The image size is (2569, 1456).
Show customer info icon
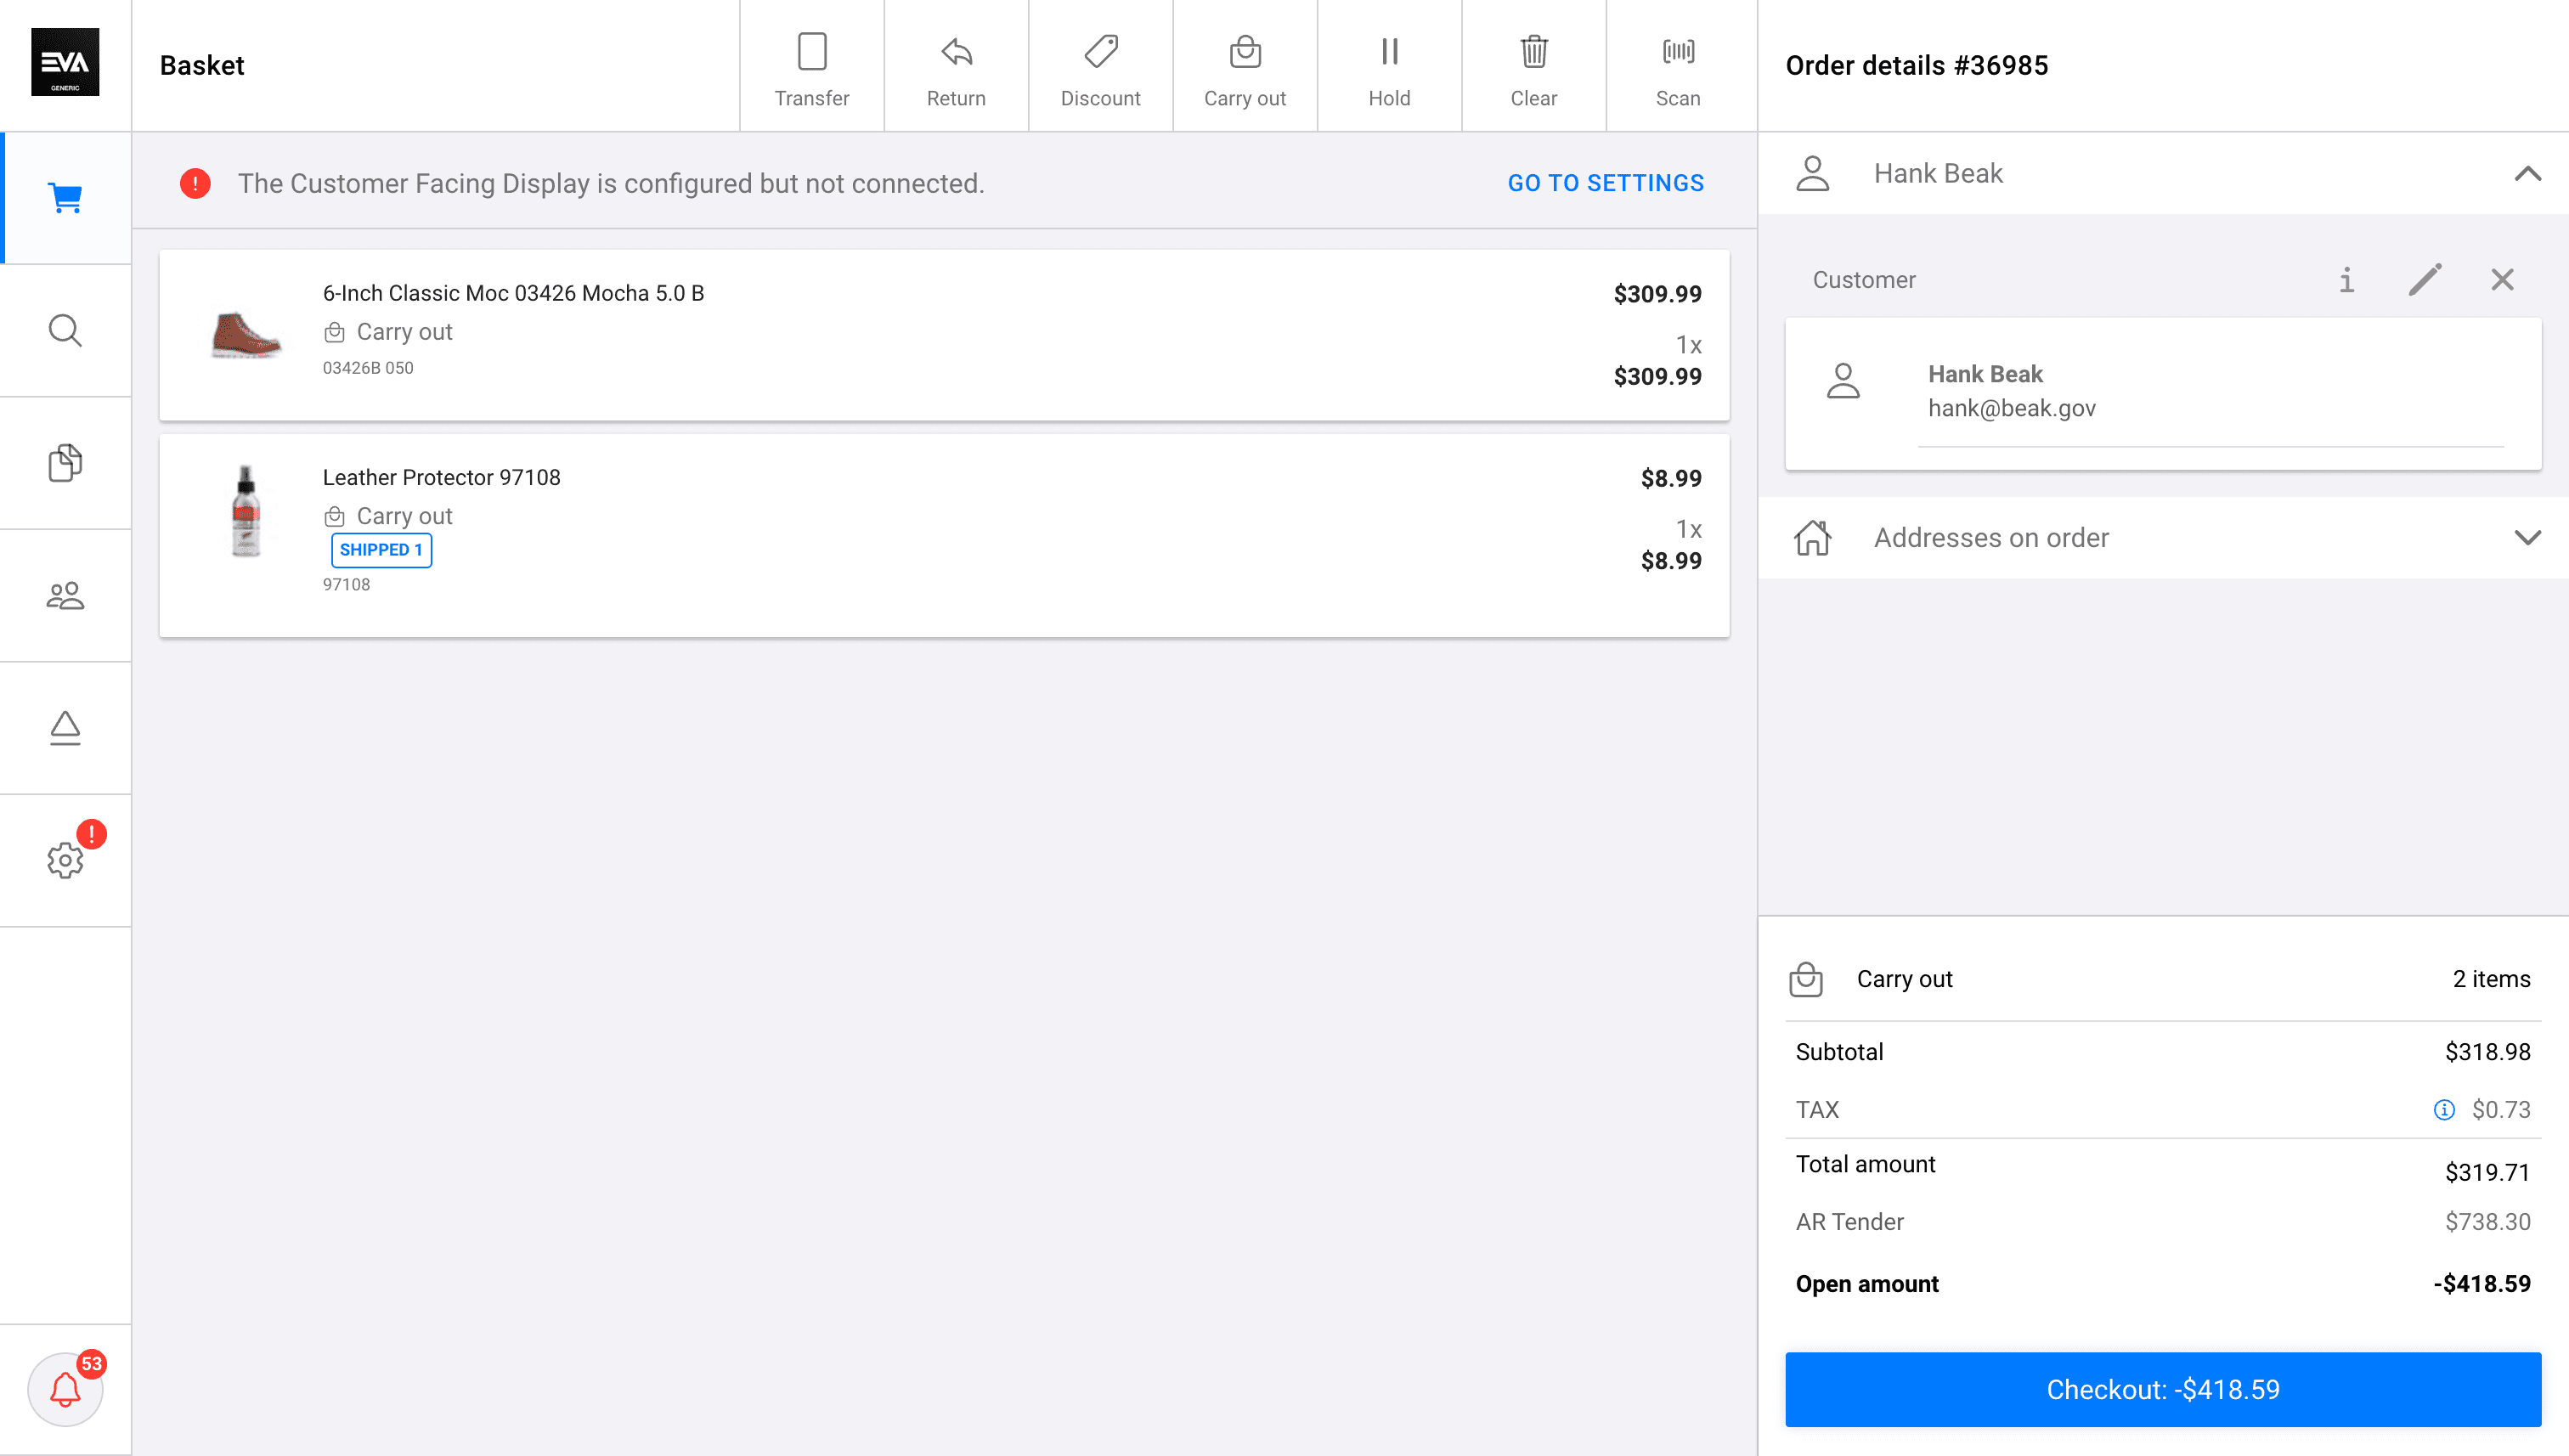pos(2346,280)
